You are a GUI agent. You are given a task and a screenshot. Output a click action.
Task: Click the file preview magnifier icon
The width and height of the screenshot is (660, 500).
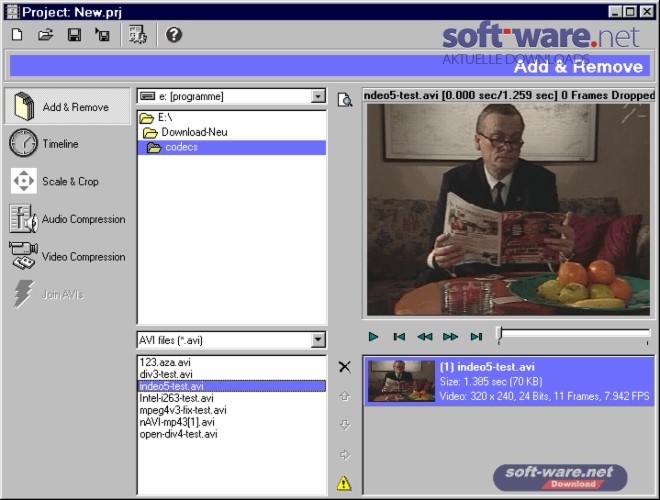coord(345,100)
